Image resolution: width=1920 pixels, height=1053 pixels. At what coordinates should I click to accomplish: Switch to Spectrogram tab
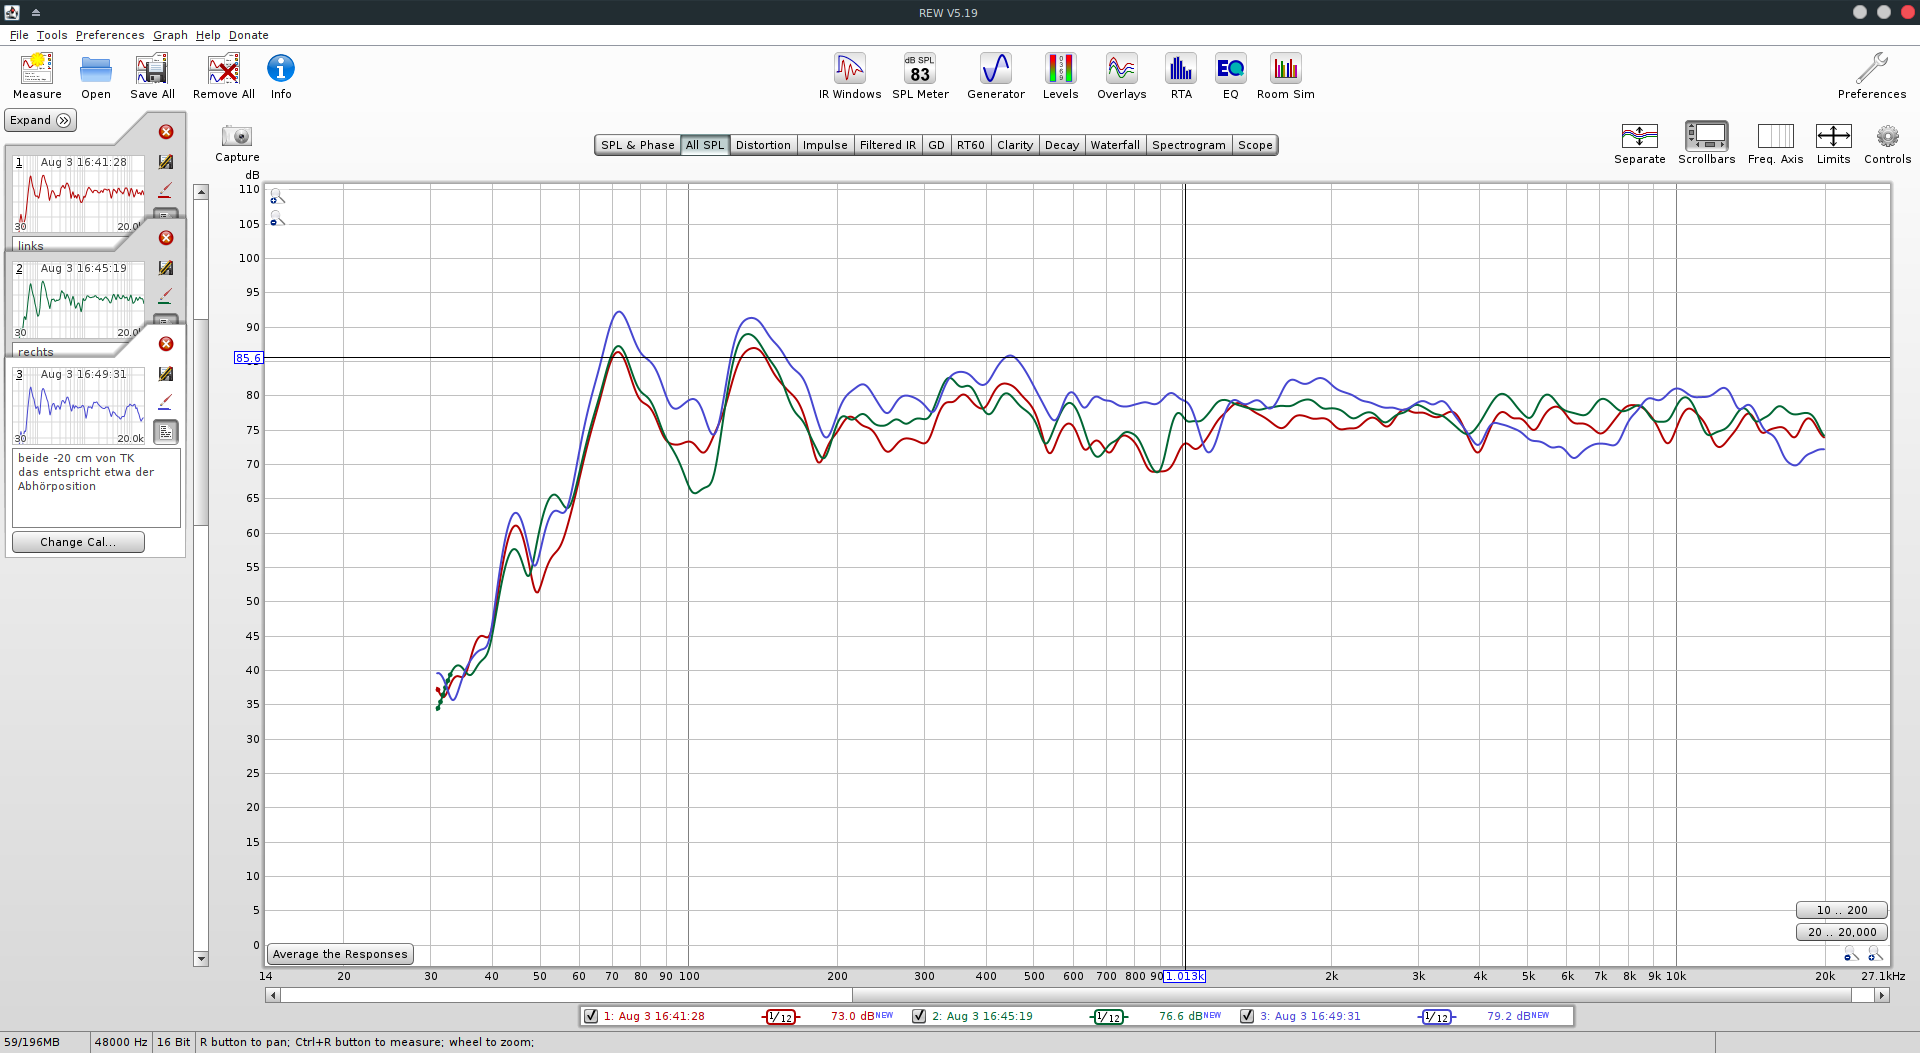click(x=1189, y=145)
